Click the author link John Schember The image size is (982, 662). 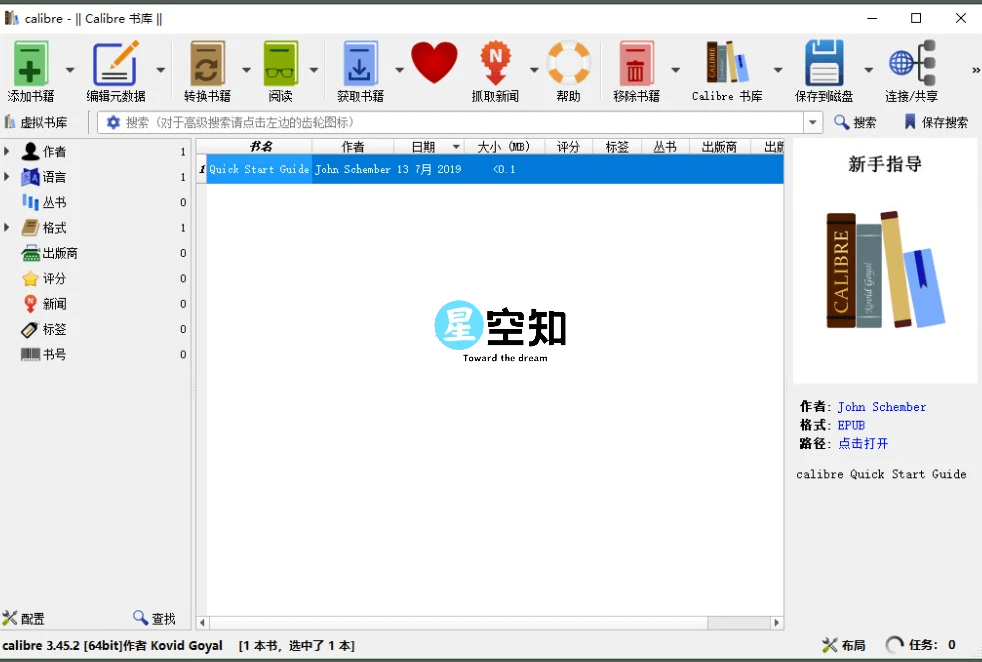pos(881,406)
